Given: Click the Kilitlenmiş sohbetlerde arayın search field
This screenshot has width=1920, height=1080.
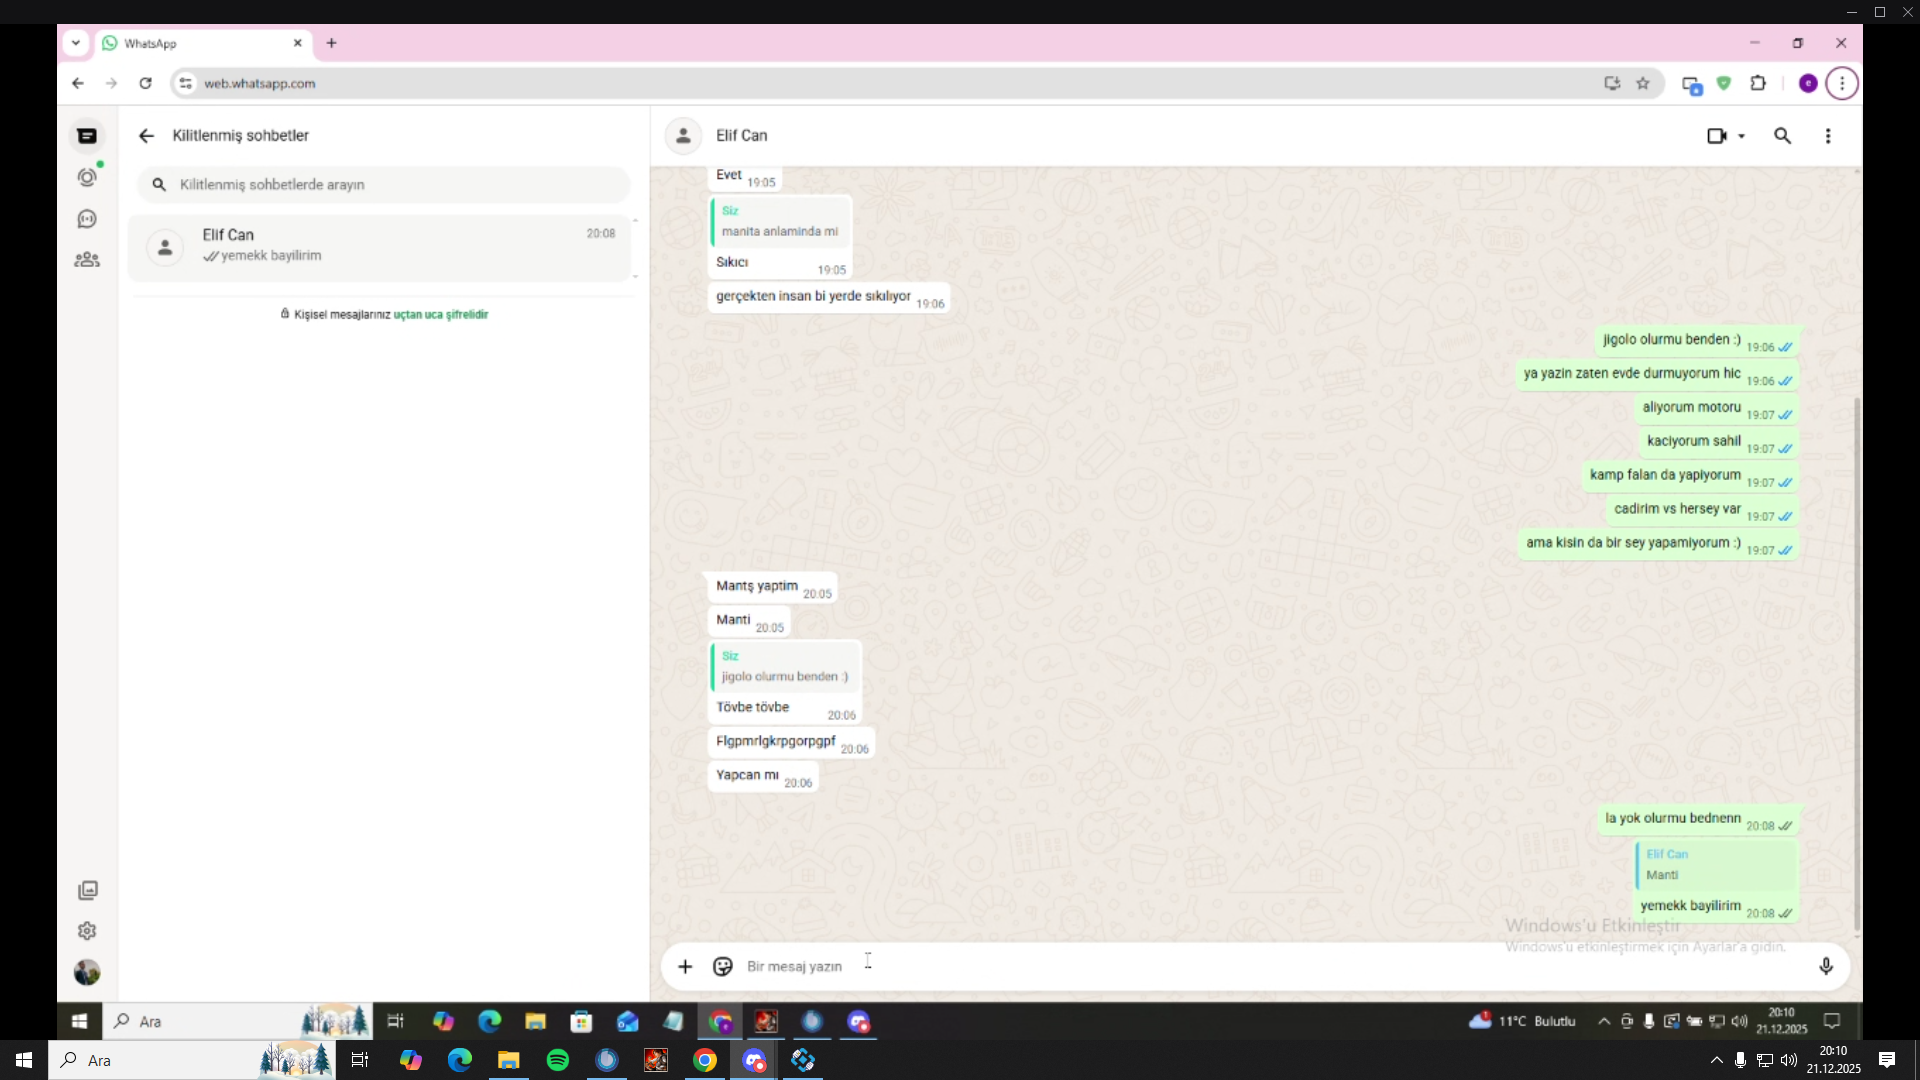Looking at the screenshot, I should tap(384, 185).
